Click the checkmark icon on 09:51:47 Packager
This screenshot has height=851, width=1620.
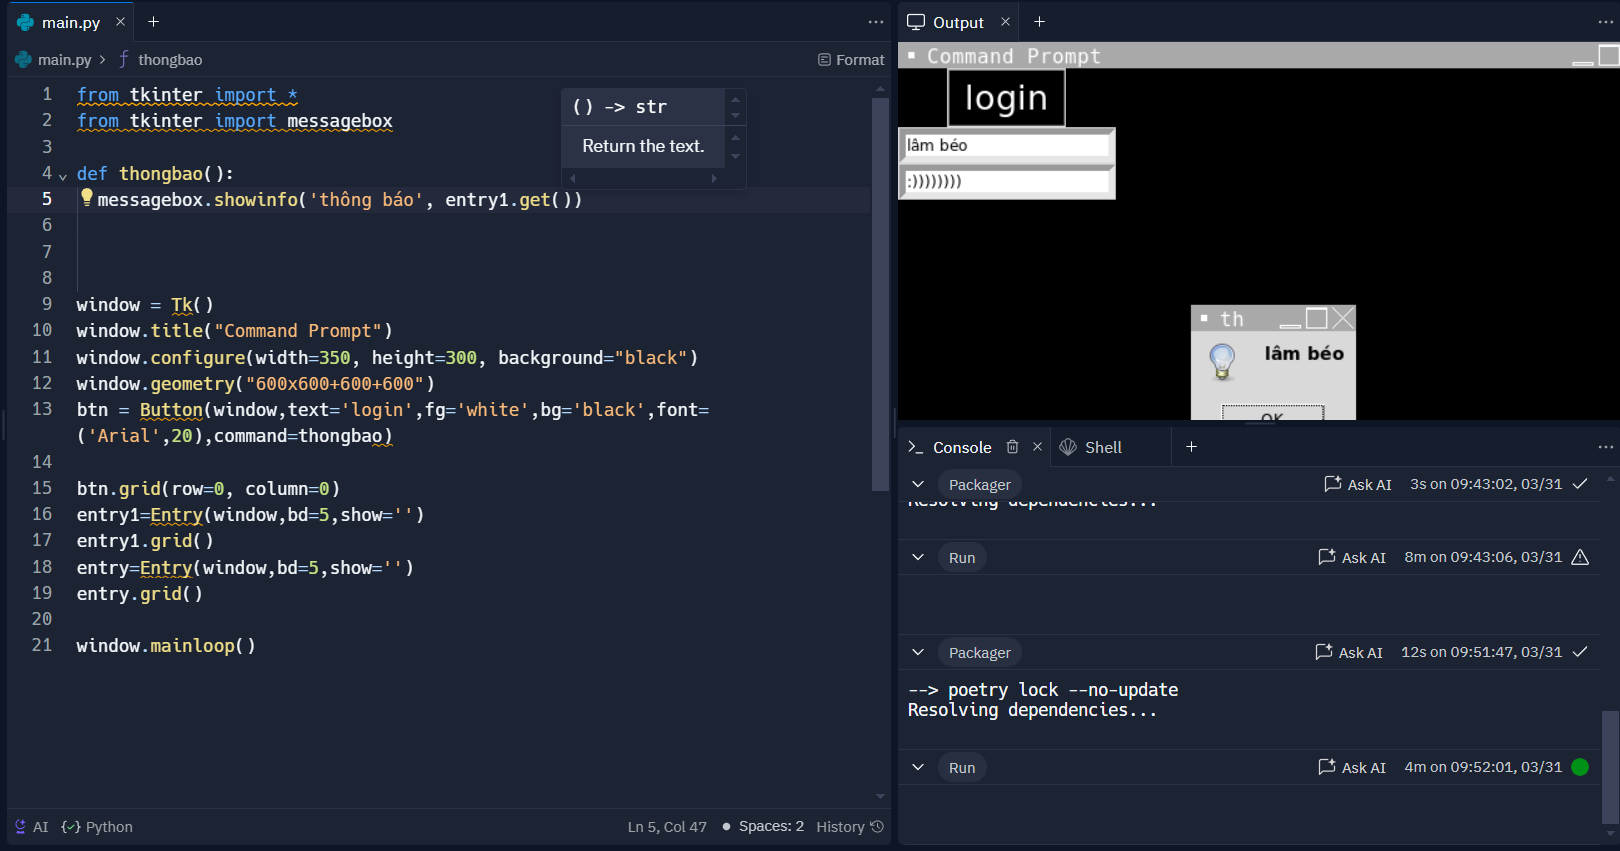coord(1580,652)
